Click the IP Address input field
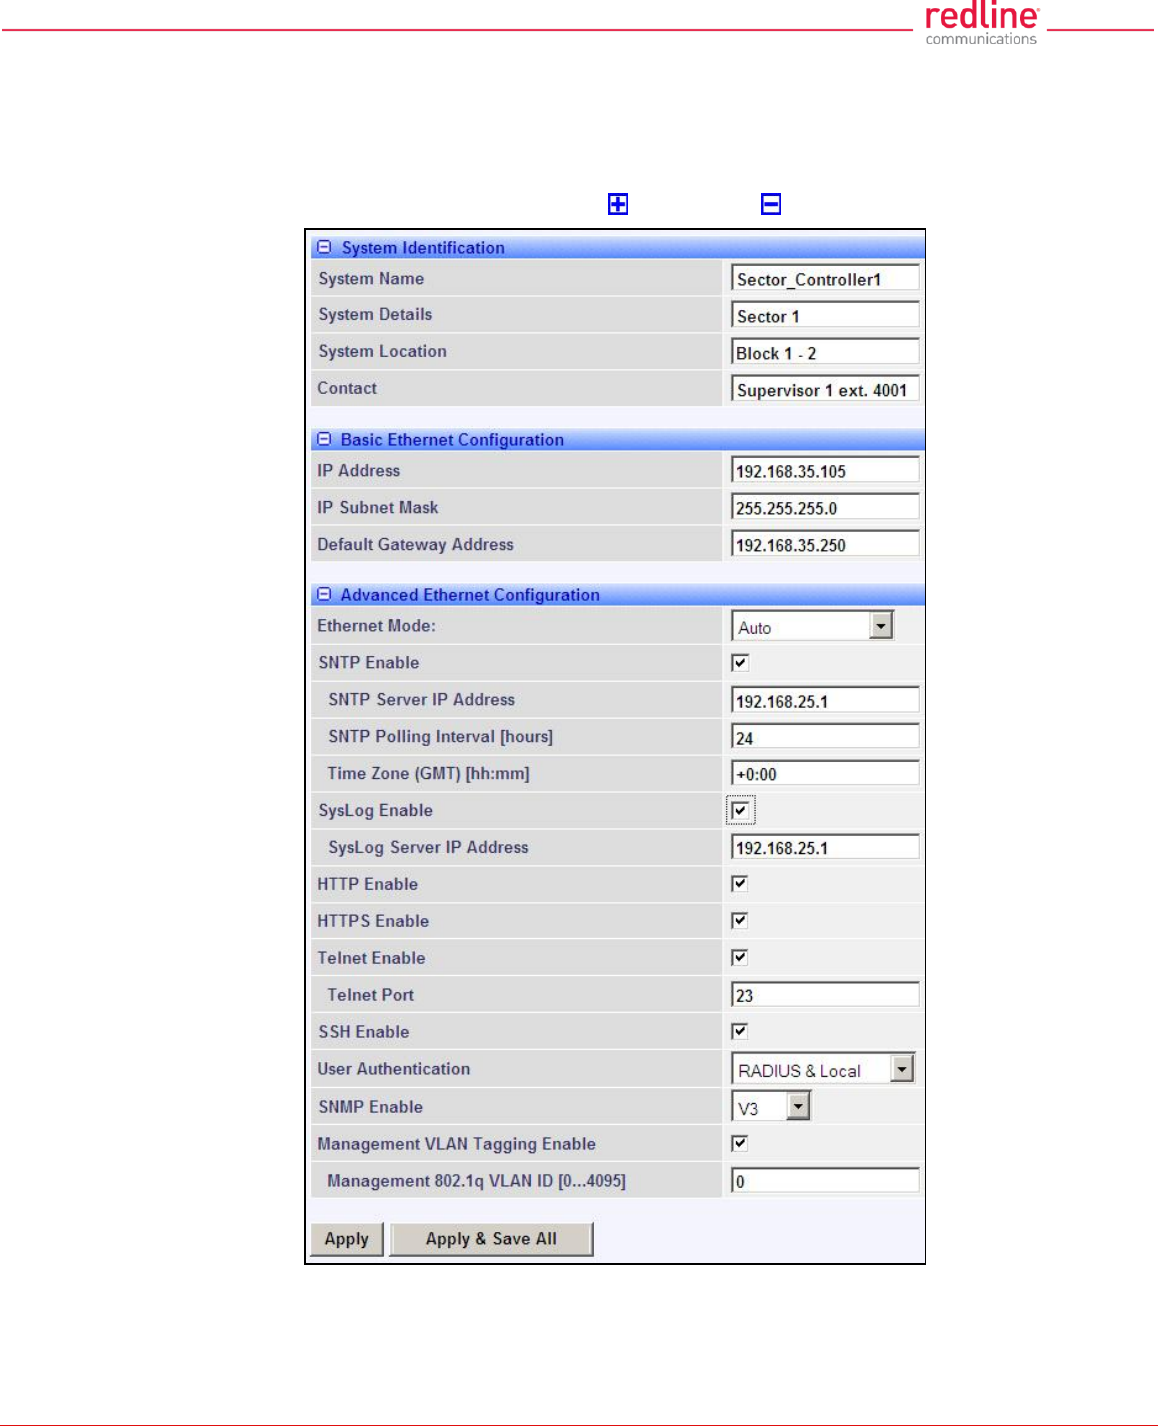The image size is (1158, 1426). (x=825, y=470)
